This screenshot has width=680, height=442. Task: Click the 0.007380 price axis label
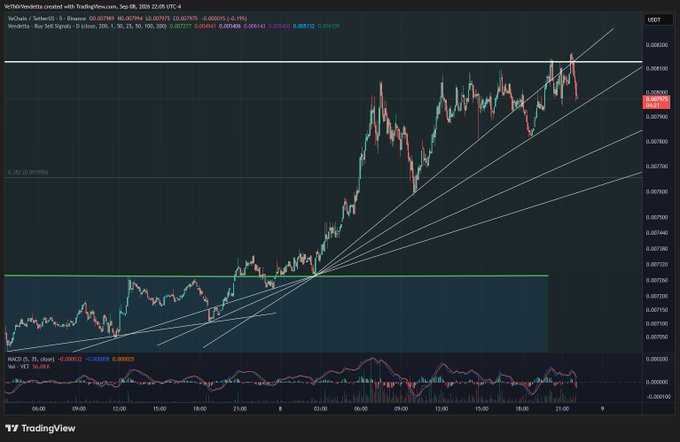pyautogui.click(x=656, y=249)
